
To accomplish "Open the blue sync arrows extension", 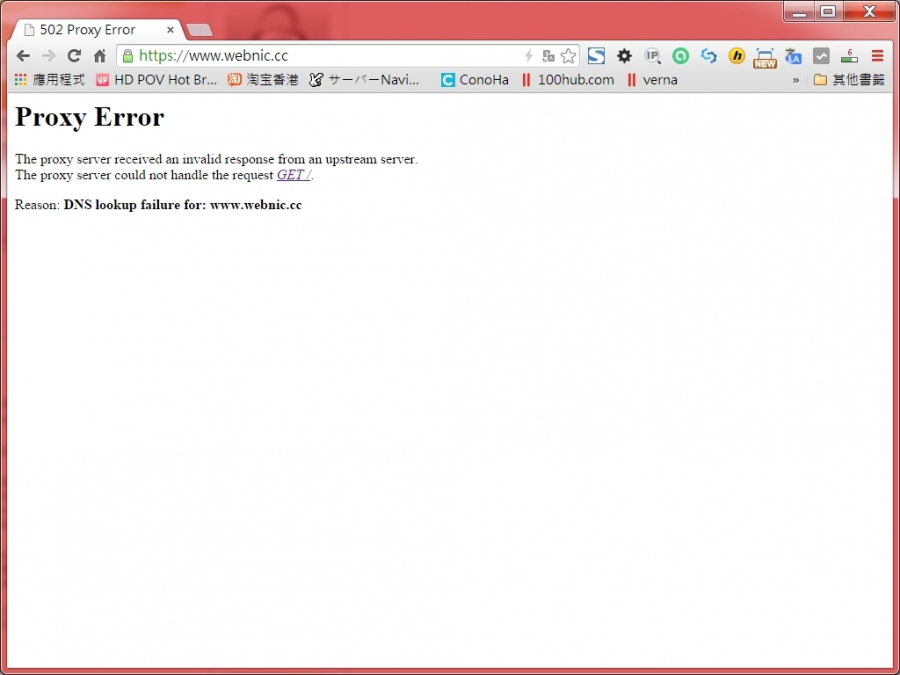I will [x=709, y=56].
